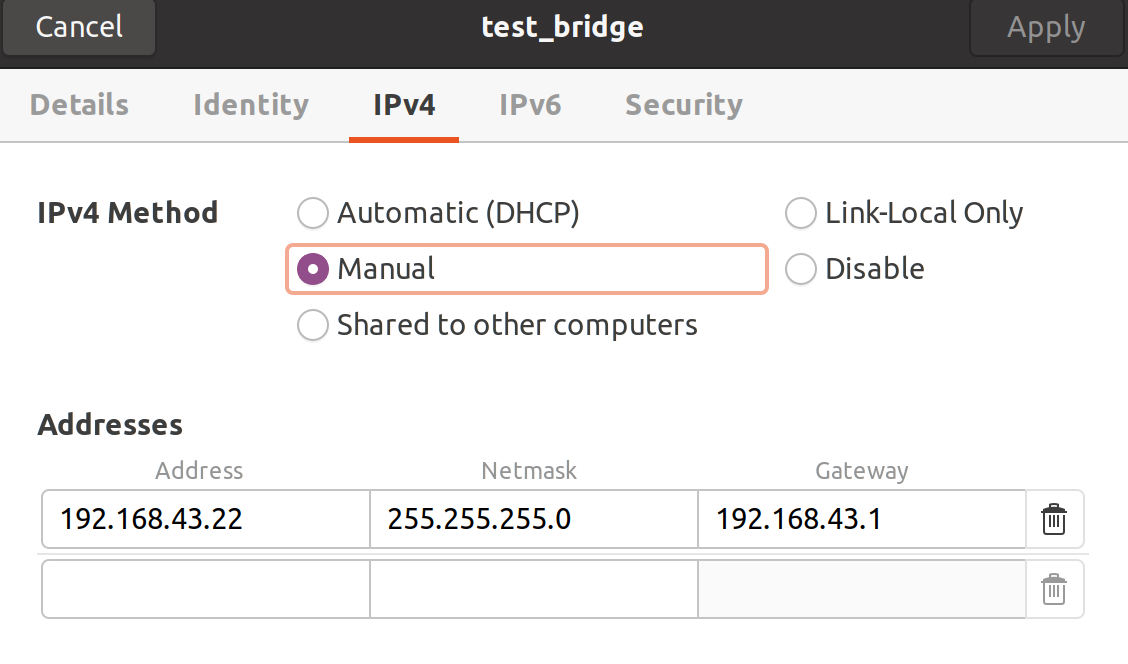Click the IPv4 tab

404,105
